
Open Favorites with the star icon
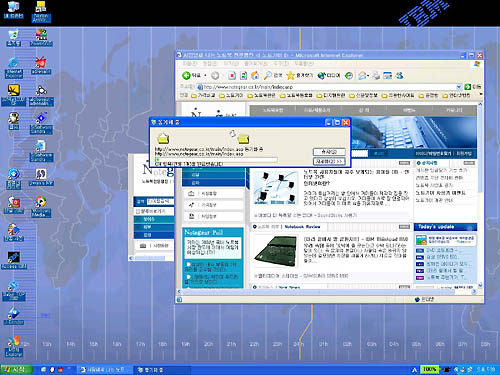(291, 76)
